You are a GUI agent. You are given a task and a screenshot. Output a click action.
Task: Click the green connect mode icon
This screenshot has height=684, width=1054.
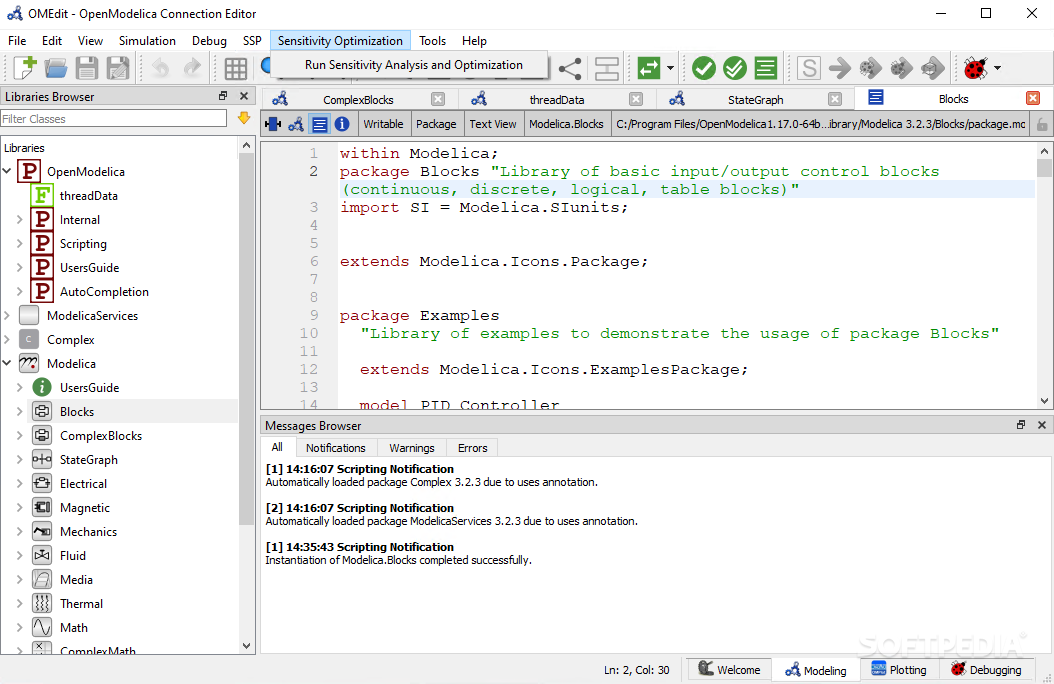pyautogui.click(x=649, y=68)
